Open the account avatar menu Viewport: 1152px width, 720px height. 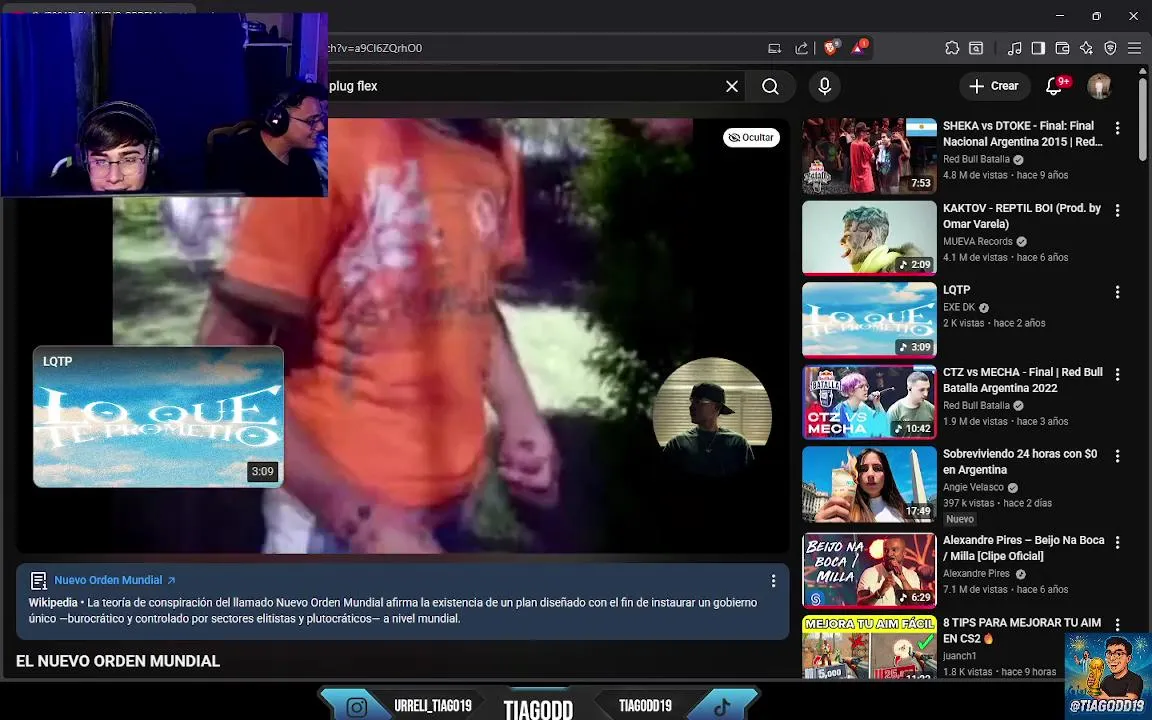(1099, 86)
